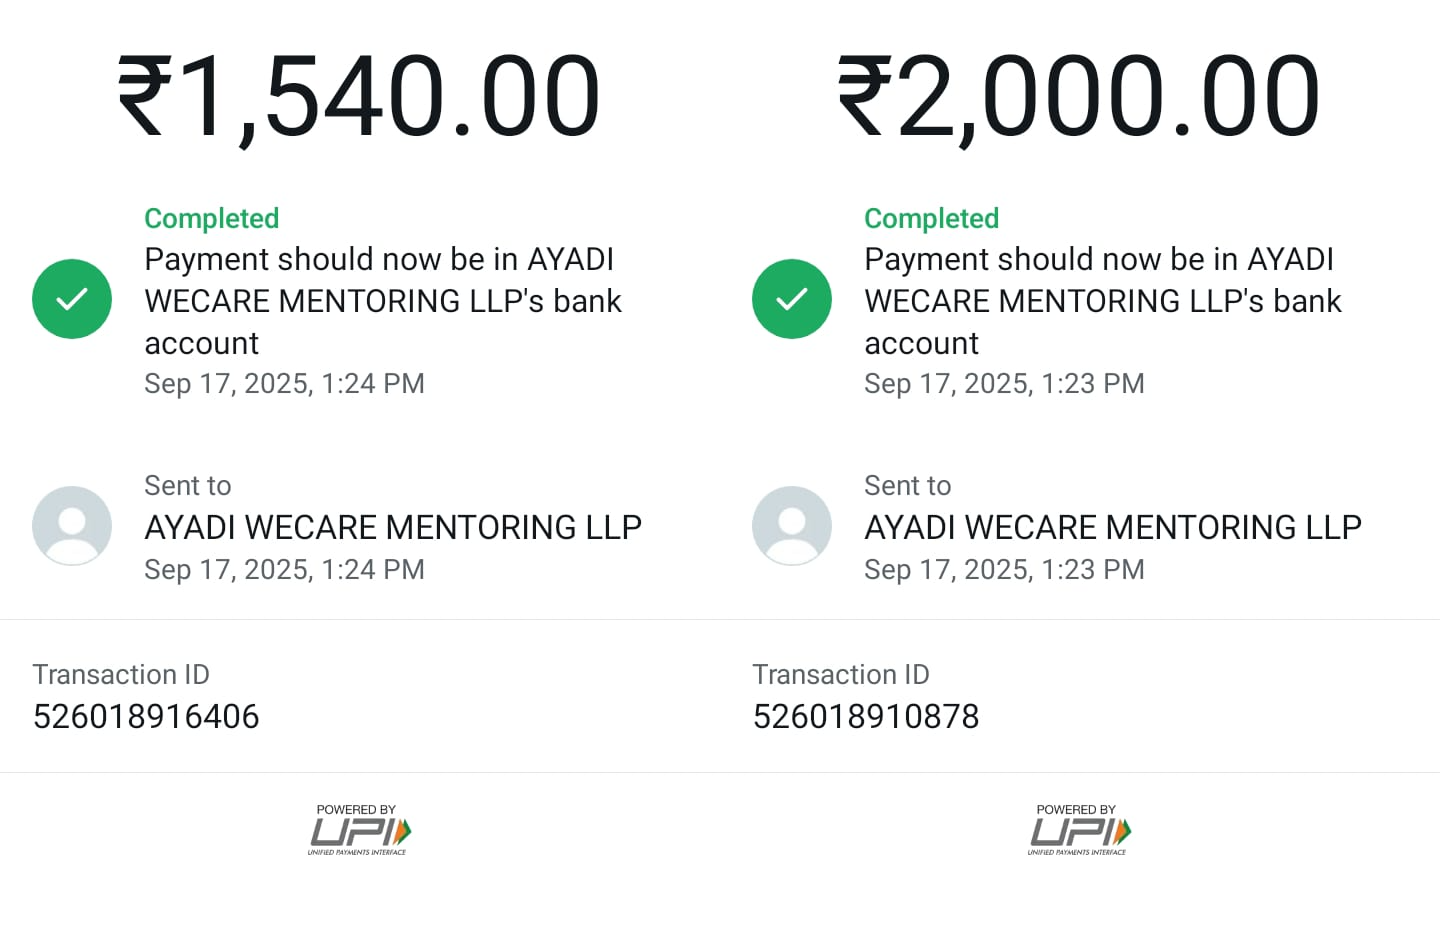This screenshot has height=927, width=1440.
Task: Click the UPI logo below transaction ID 526018916406
Action: (359, 831)
